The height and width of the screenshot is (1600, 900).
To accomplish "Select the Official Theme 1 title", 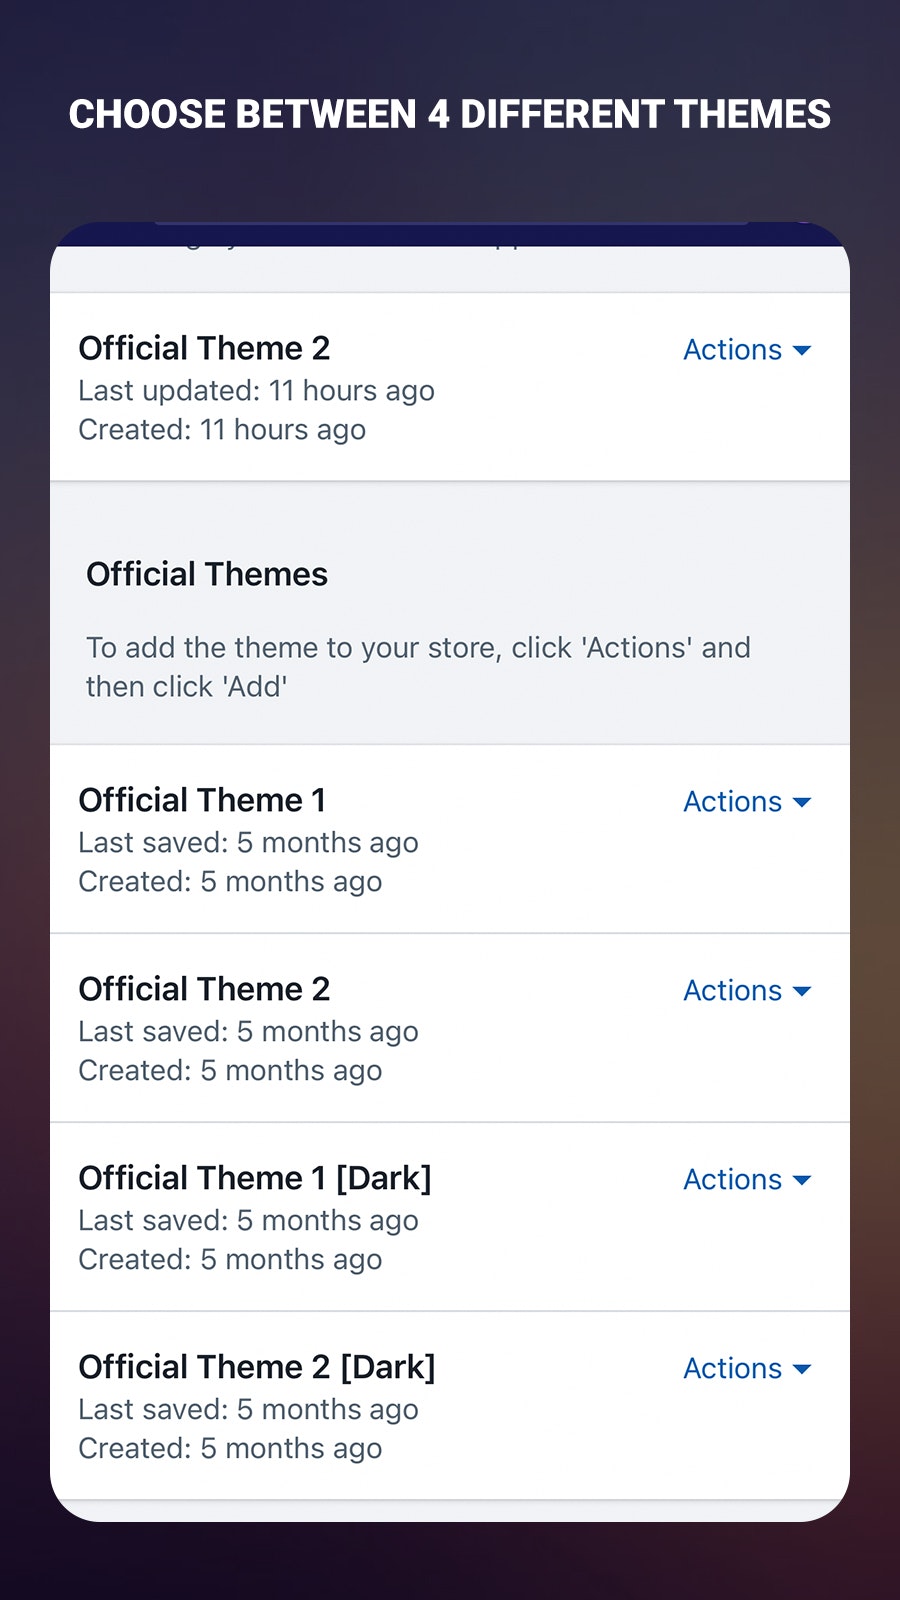I will click(x=202, y=800).
